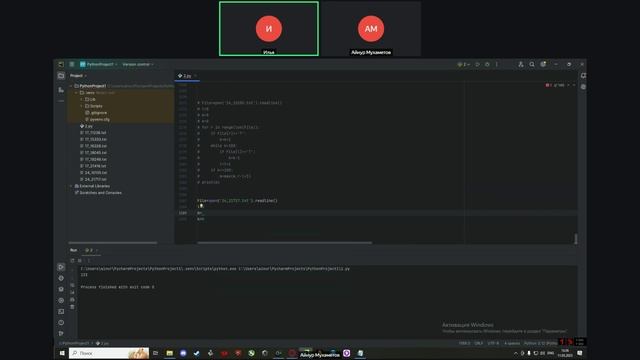Open 17_11338.txt file in tree

coord(93,133)
